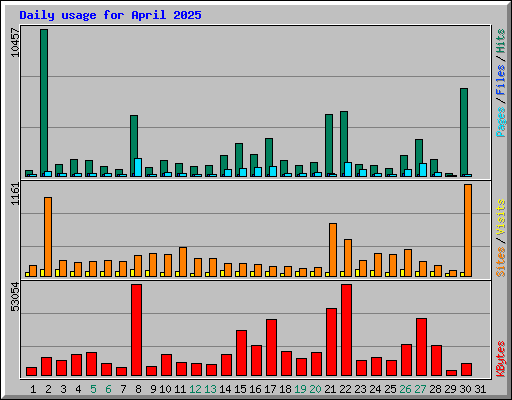Click the red KBytes bar for day 21
Viewport: 512px width, 400px height.
pos(331,342)
